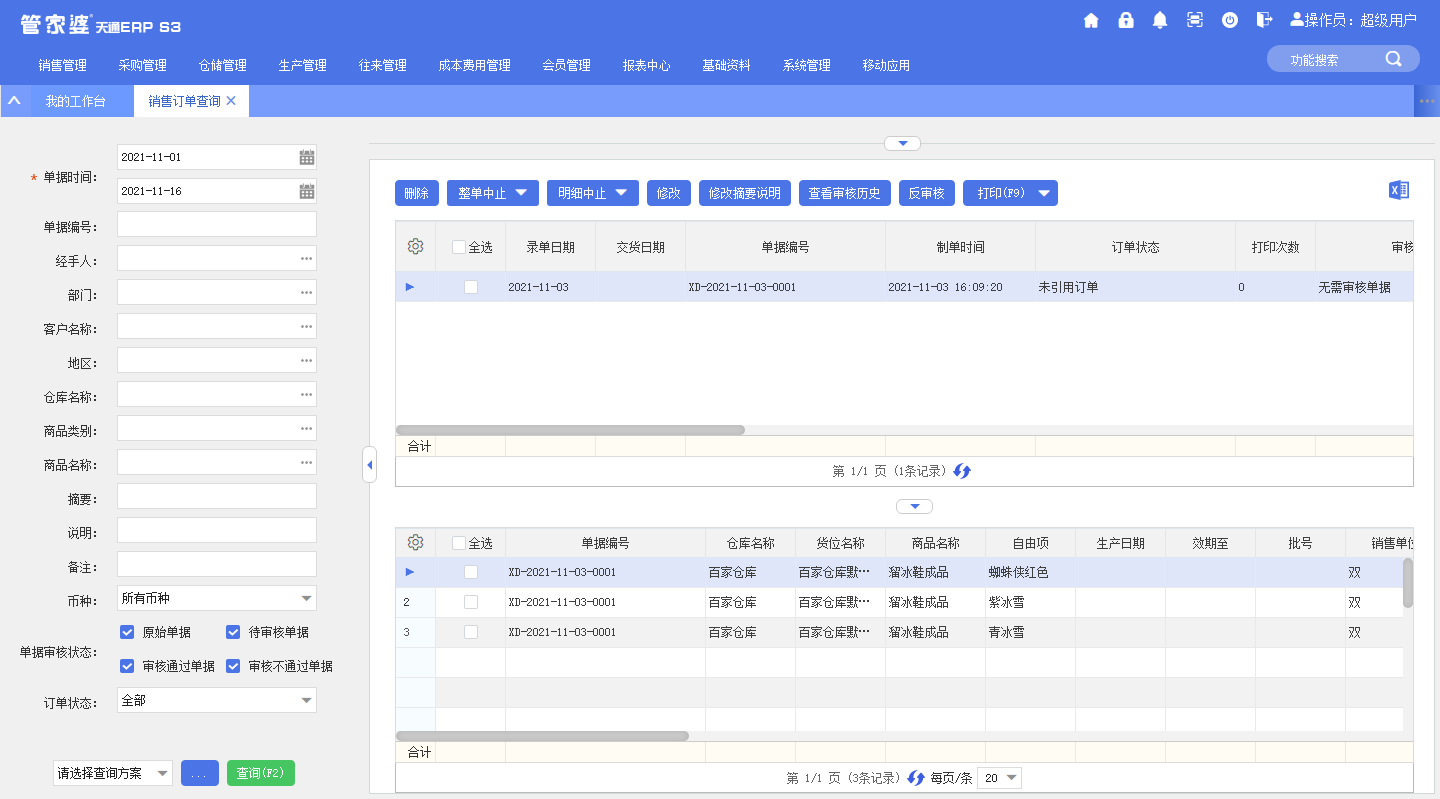Expand the 订单状态 dropdown
This screenshot has width=1440, height=799.
click(307, 701)
